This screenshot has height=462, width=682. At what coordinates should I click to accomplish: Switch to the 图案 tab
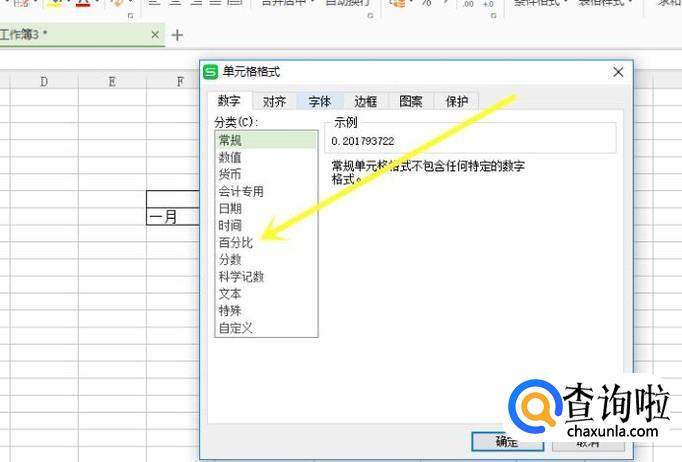(x=411, y=101)
